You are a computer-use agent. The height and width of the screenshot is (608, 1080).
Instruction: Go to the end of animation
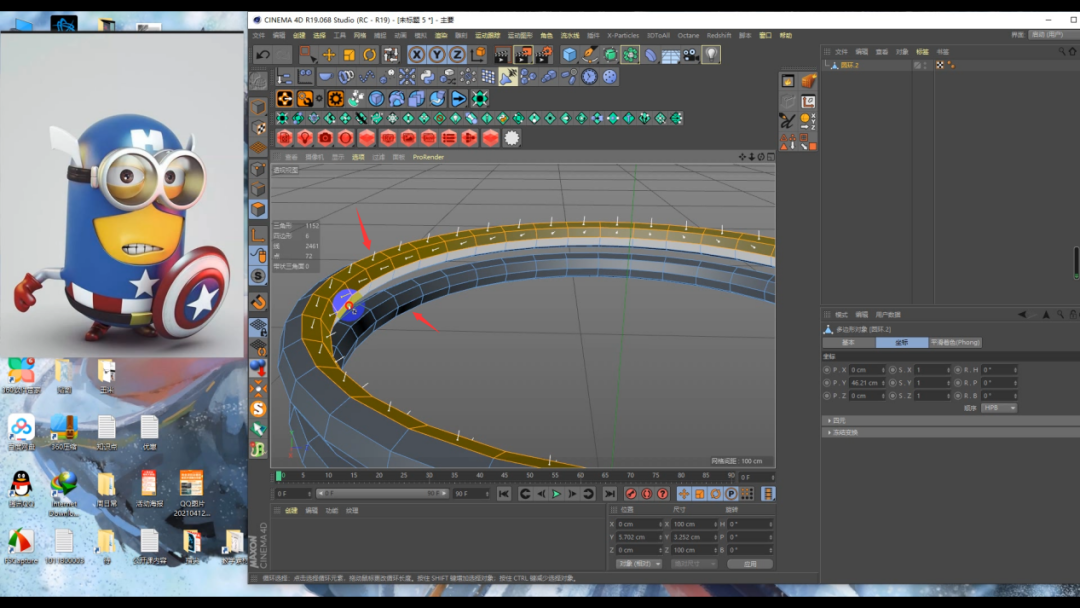[610, 494]
